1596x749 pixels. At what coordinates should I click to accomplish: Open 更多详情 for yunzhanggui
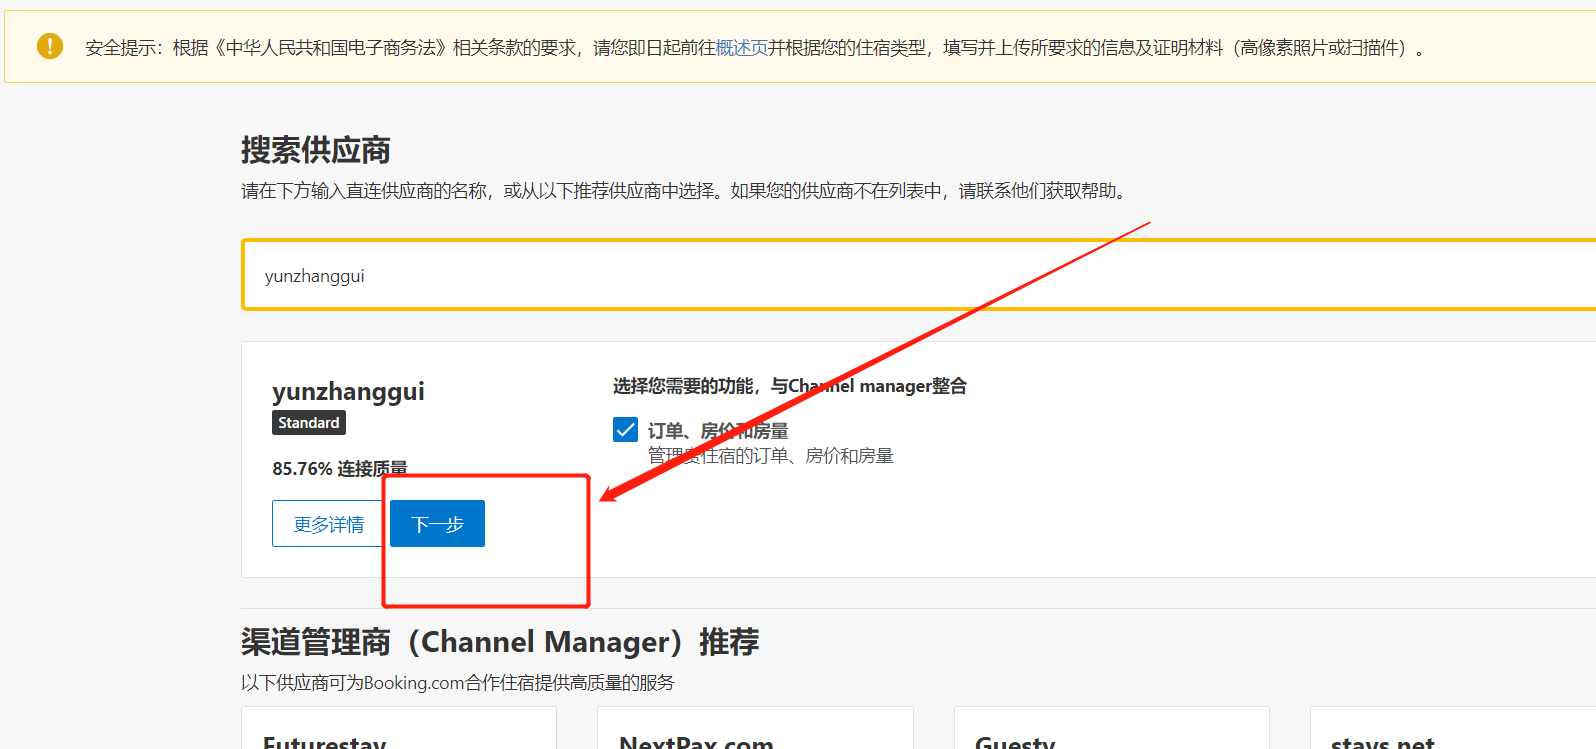point(329,524)
